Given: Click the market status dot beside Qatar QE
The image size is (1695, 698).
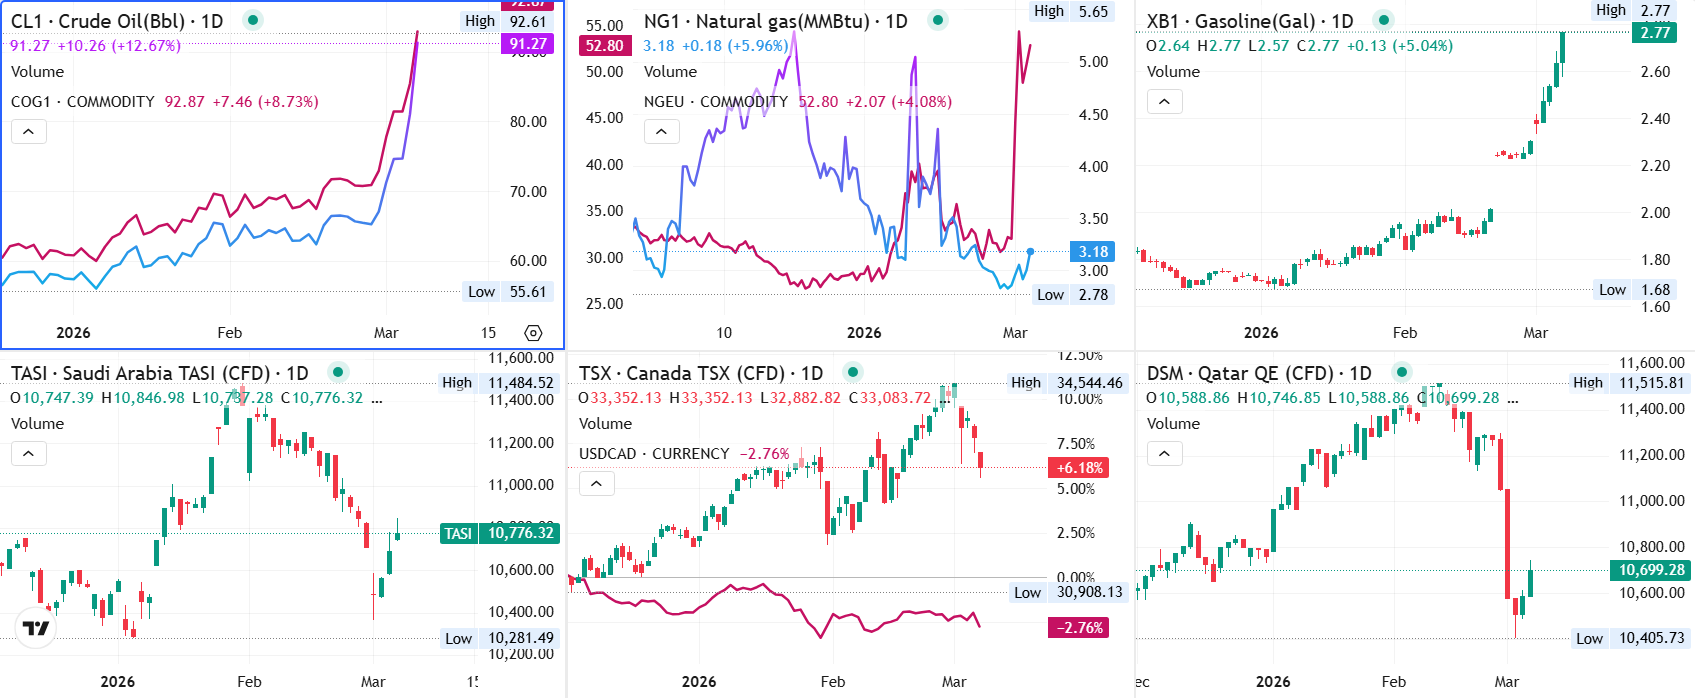Looking at the screenshot, I should point(1402,372).
